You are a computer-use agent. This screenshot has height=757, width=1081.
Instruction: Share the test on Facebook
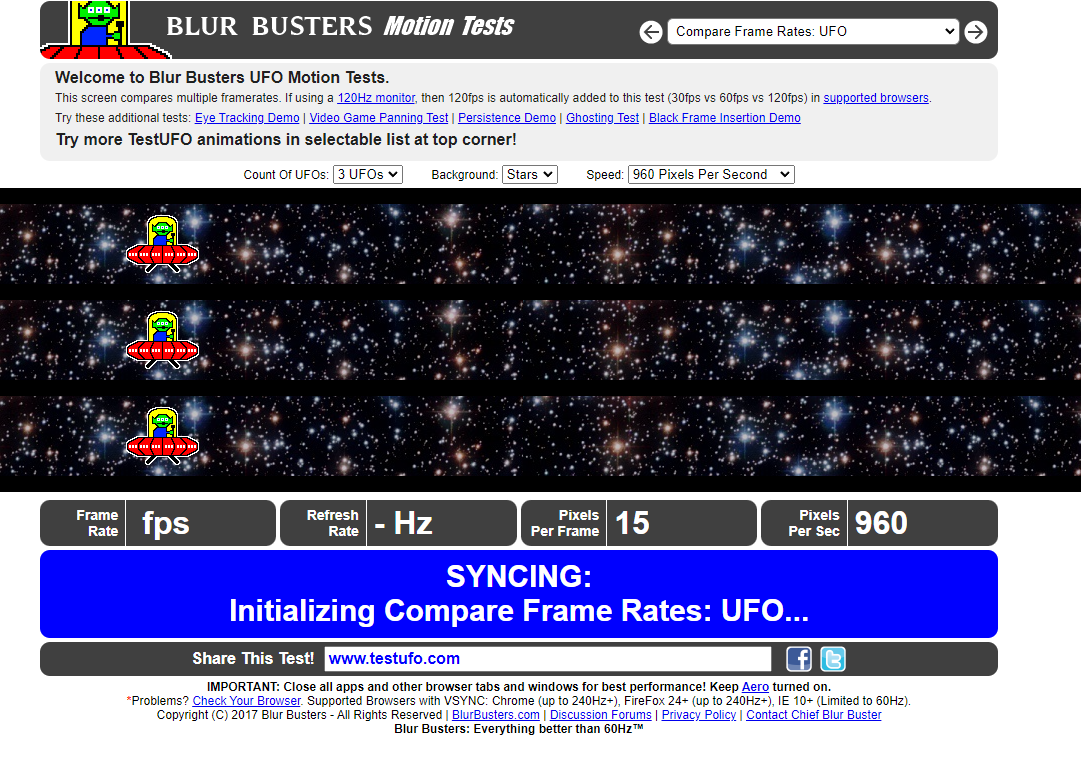coord(799,659)
